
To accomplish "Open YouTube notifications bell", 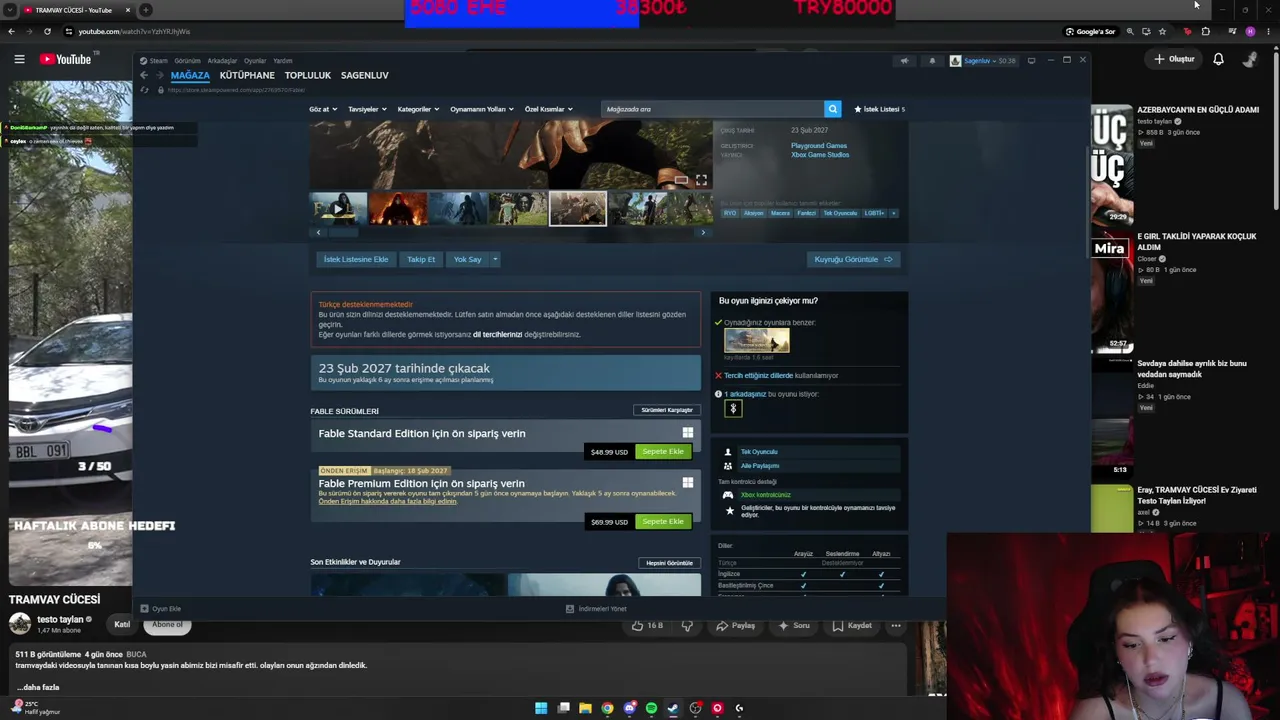I will pyautogui.click(x=1218, y=59).
